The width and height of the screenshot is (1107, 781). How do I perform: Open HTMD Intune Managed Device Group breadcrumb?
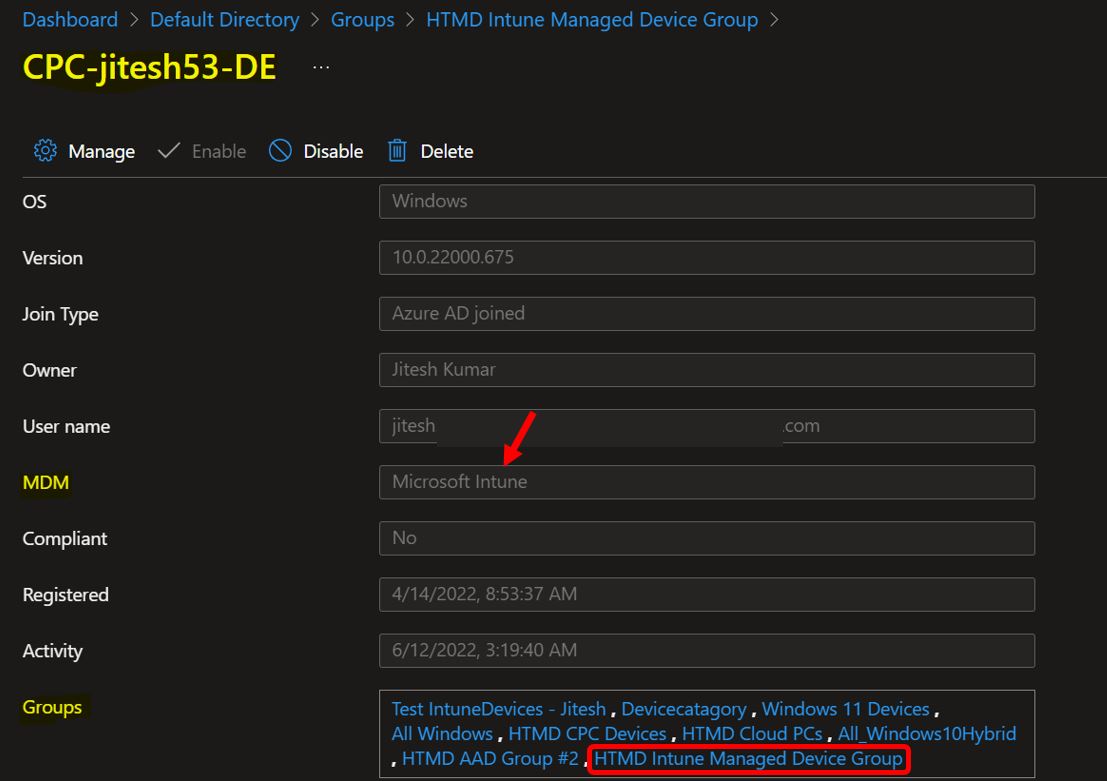point(592,19)
